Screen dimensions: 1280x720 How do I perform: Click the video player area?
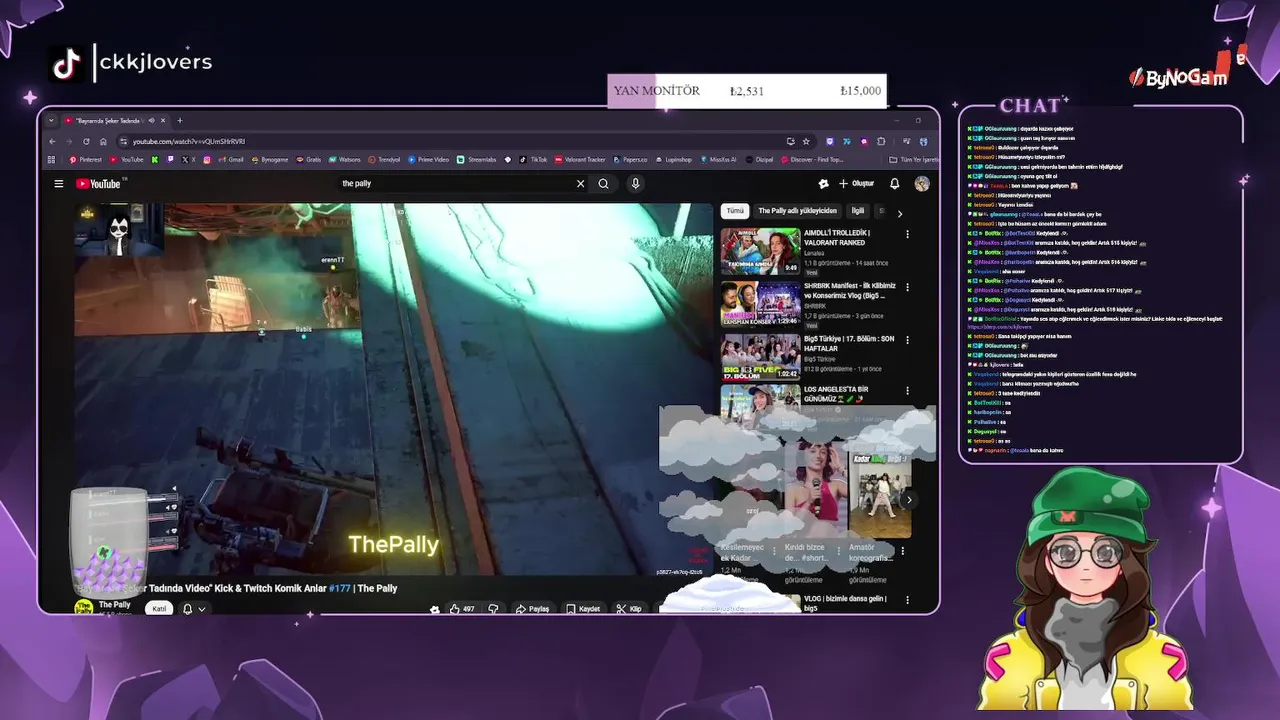click(395, 388)
